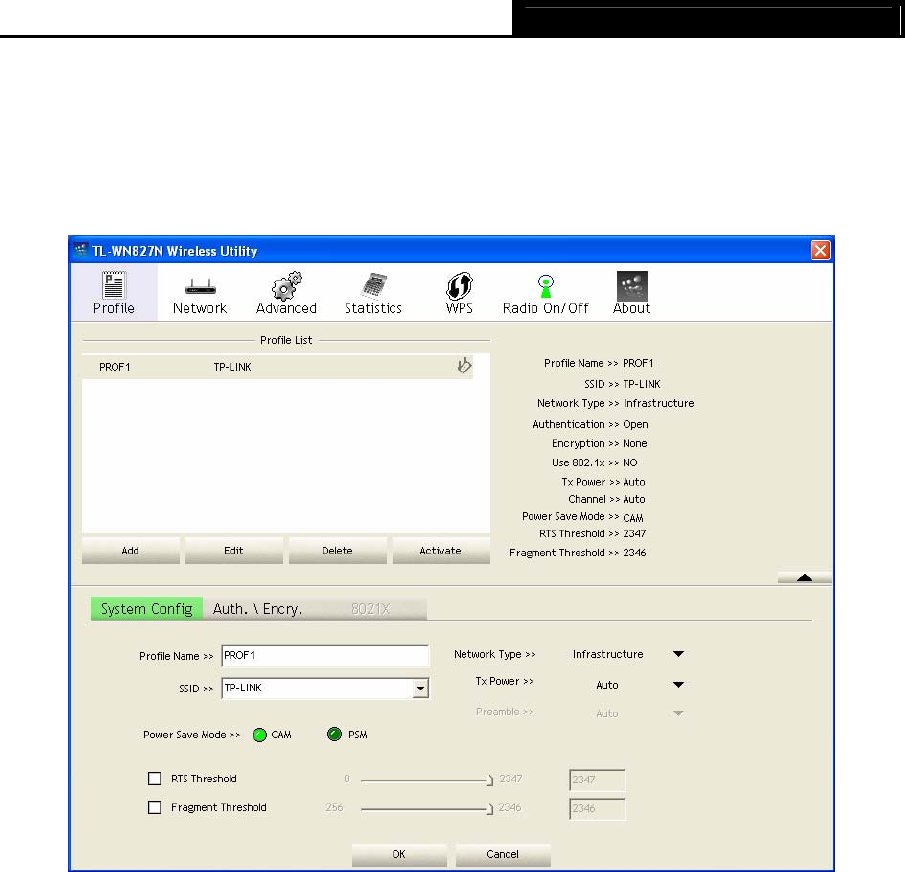The height and width of the screenshot is (872, 905).
Task: Click the Profile Name input field
Action: [x=325, y=656]
